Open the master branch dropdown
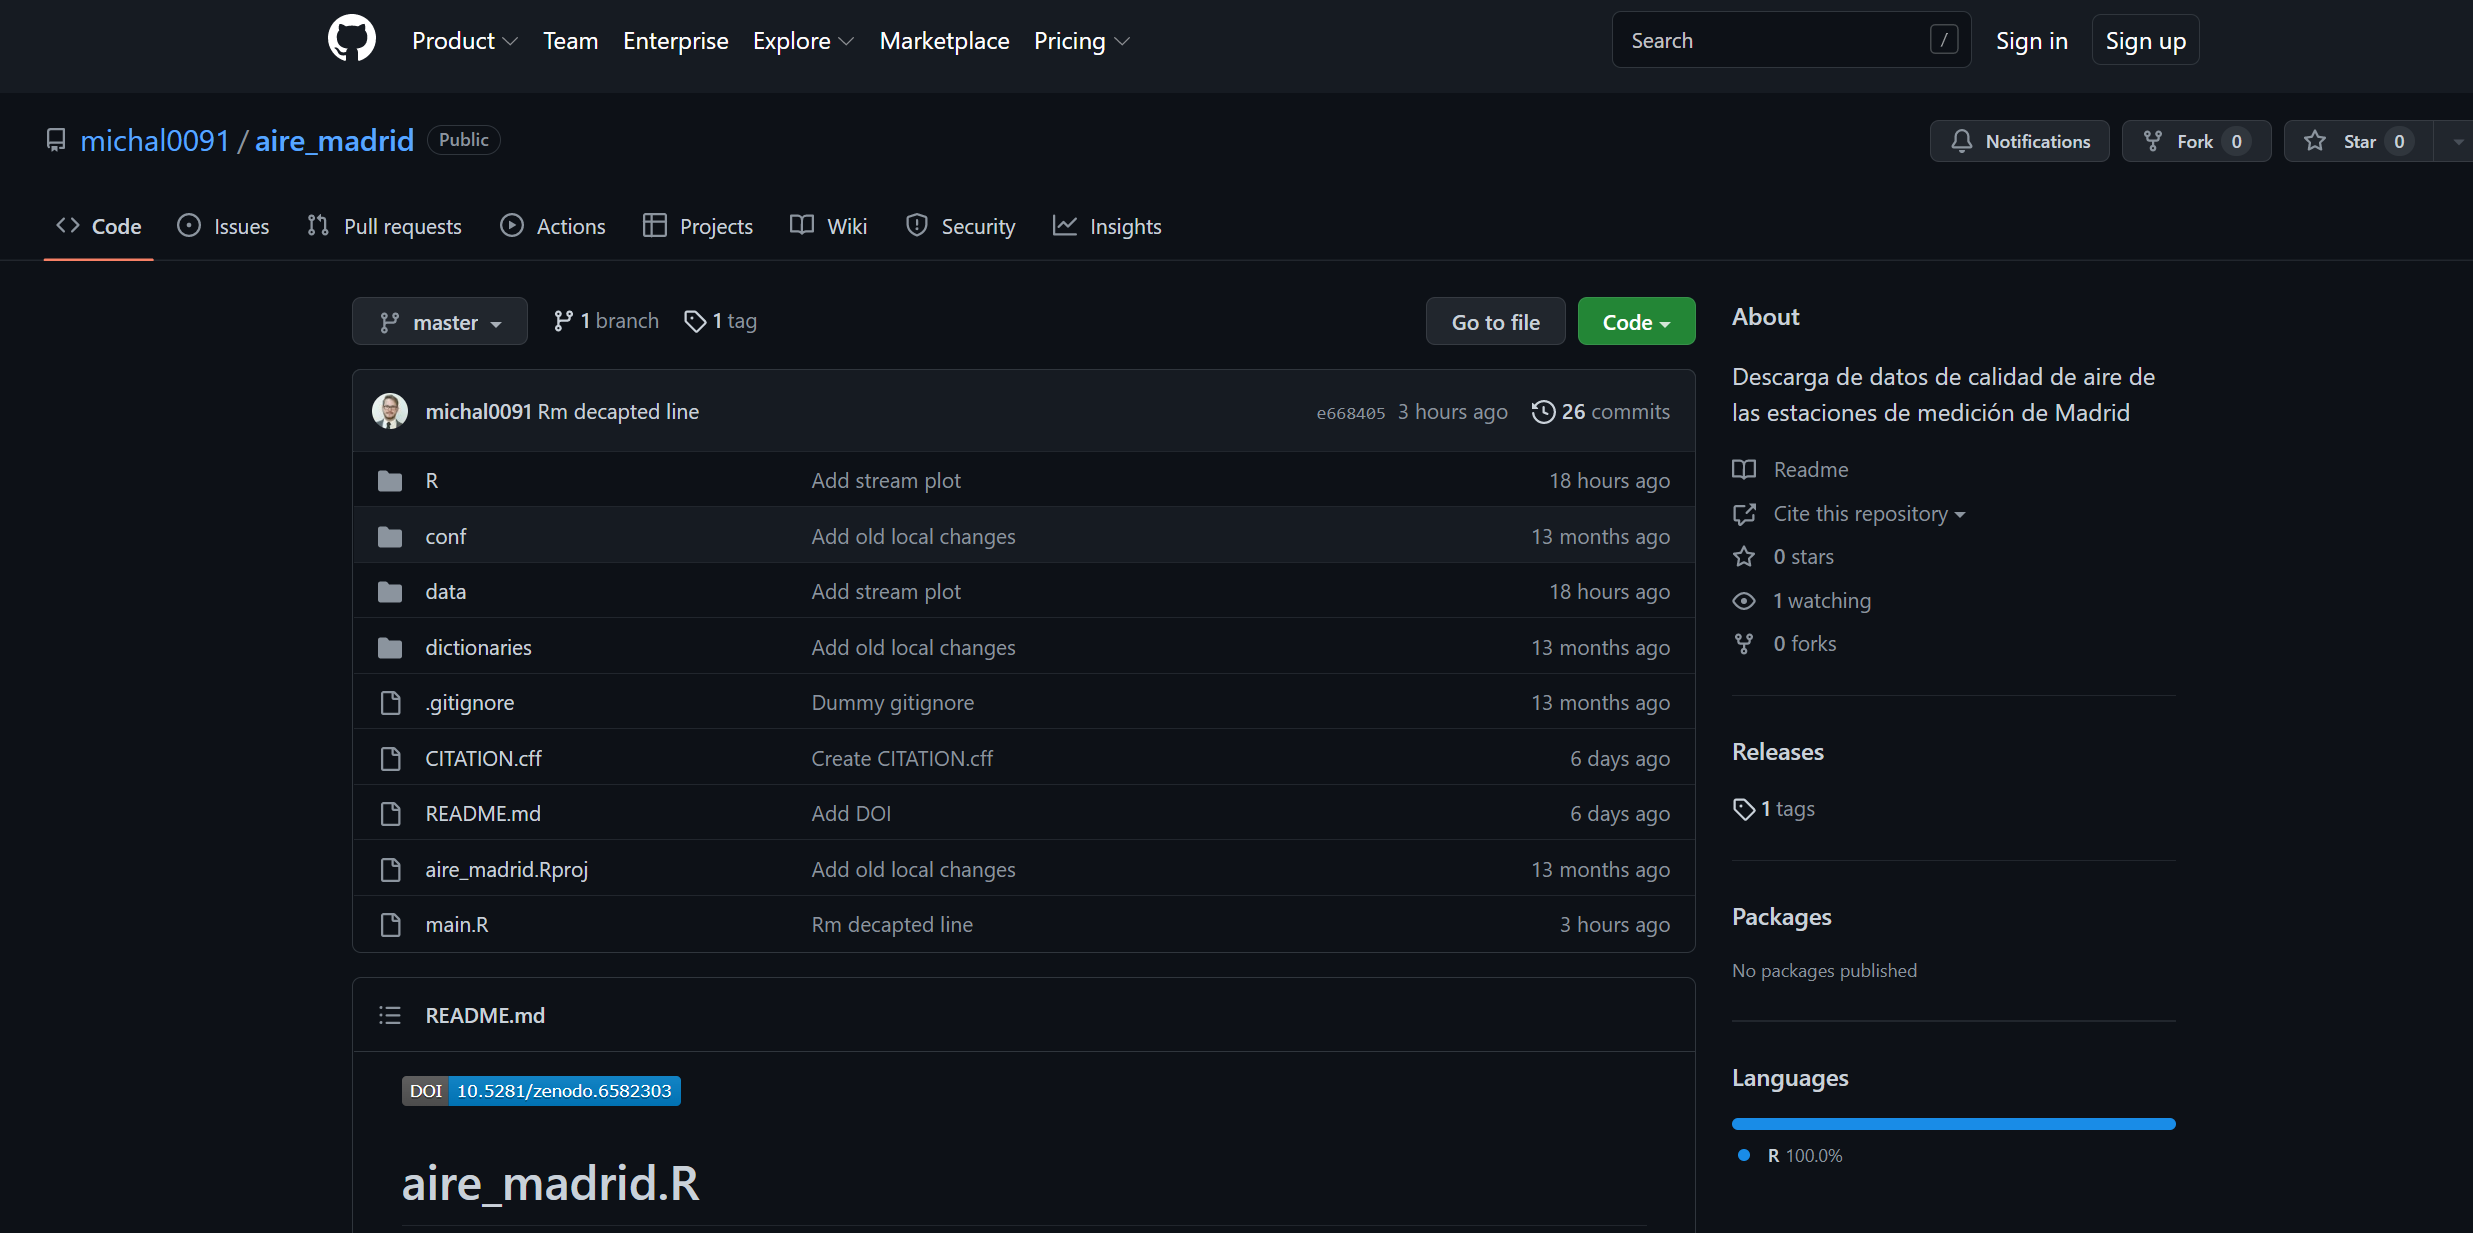This screenshot has height=1233, width=2473. click(x=440, y=322)
